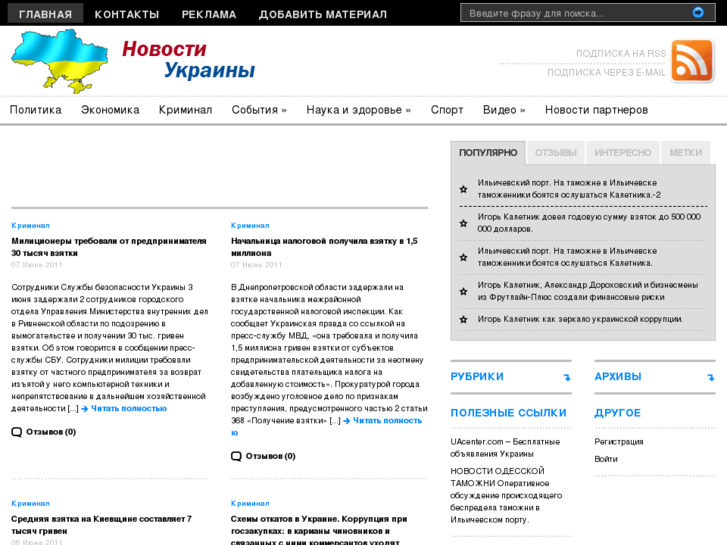
Task: Click the star icon beside 'Фрутлайн-Плюс' item
Action: click(463, 291)
